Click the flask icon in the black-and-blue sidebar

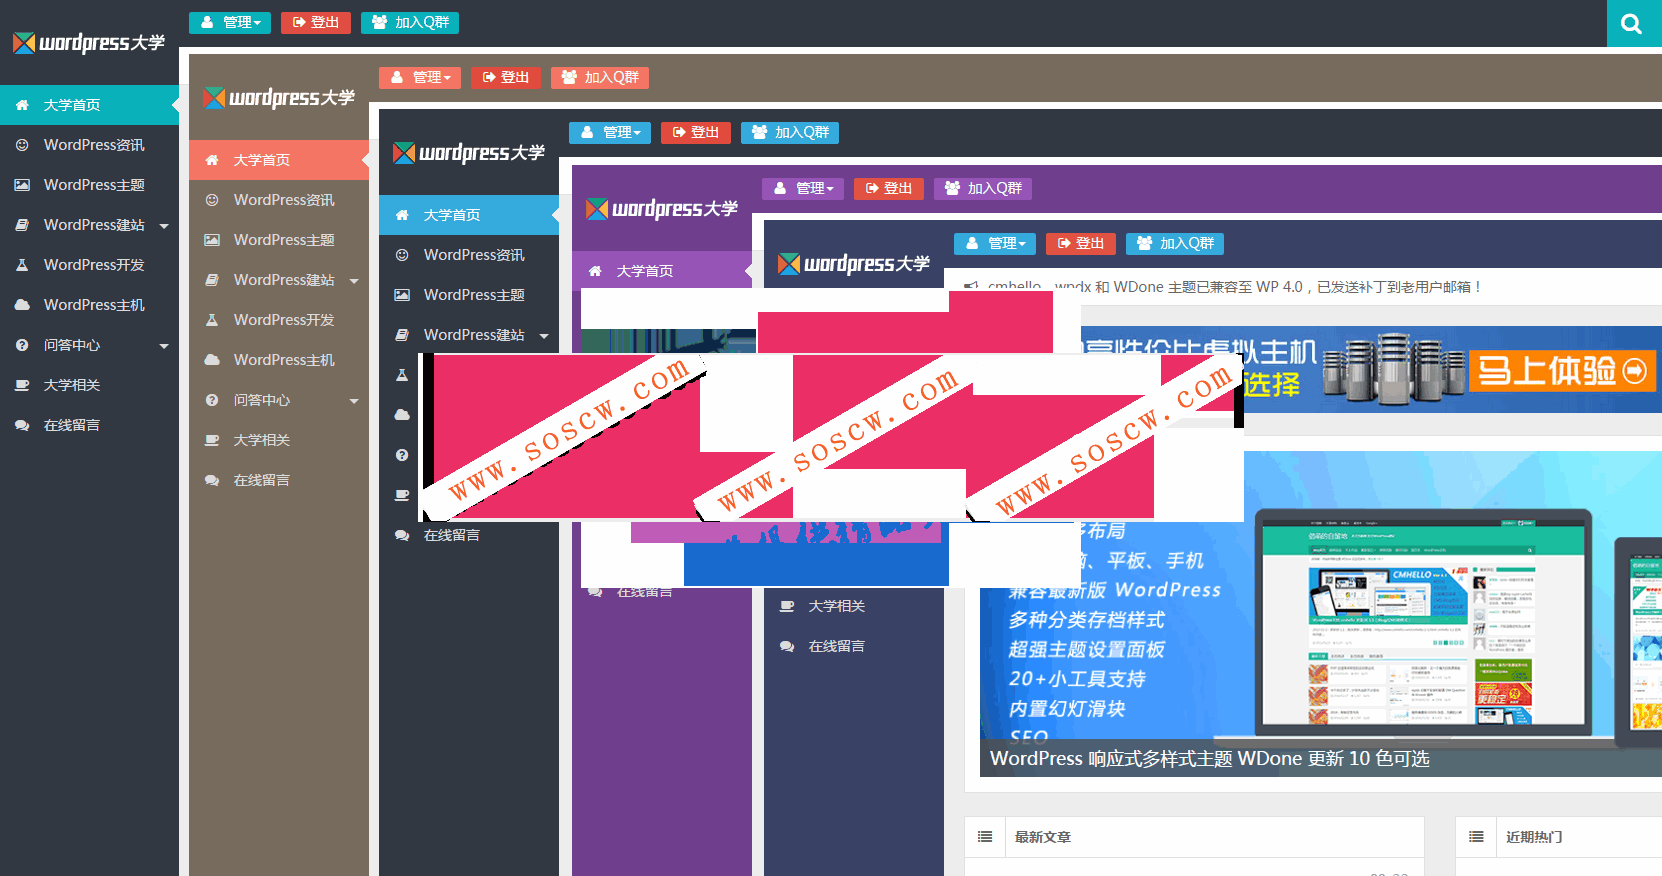point(402,375)
